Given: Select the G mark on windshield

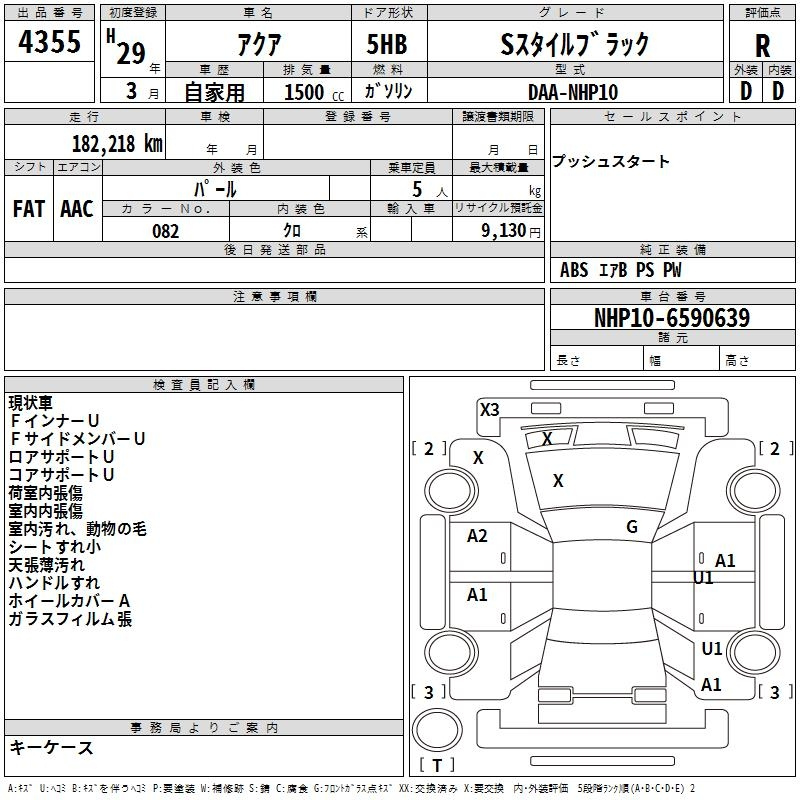Looking at the screenshot, I should (x=632, y=527).
